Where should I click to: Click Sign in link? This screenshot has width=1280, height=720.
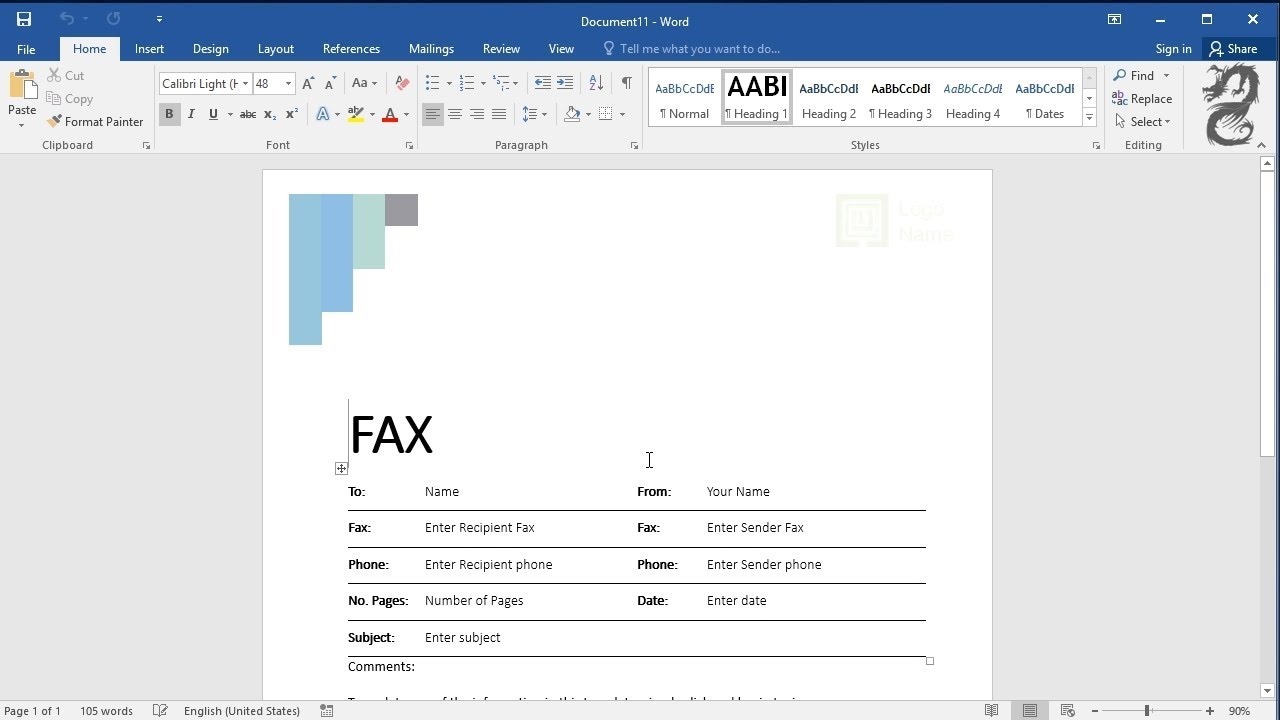[1173, 49]
